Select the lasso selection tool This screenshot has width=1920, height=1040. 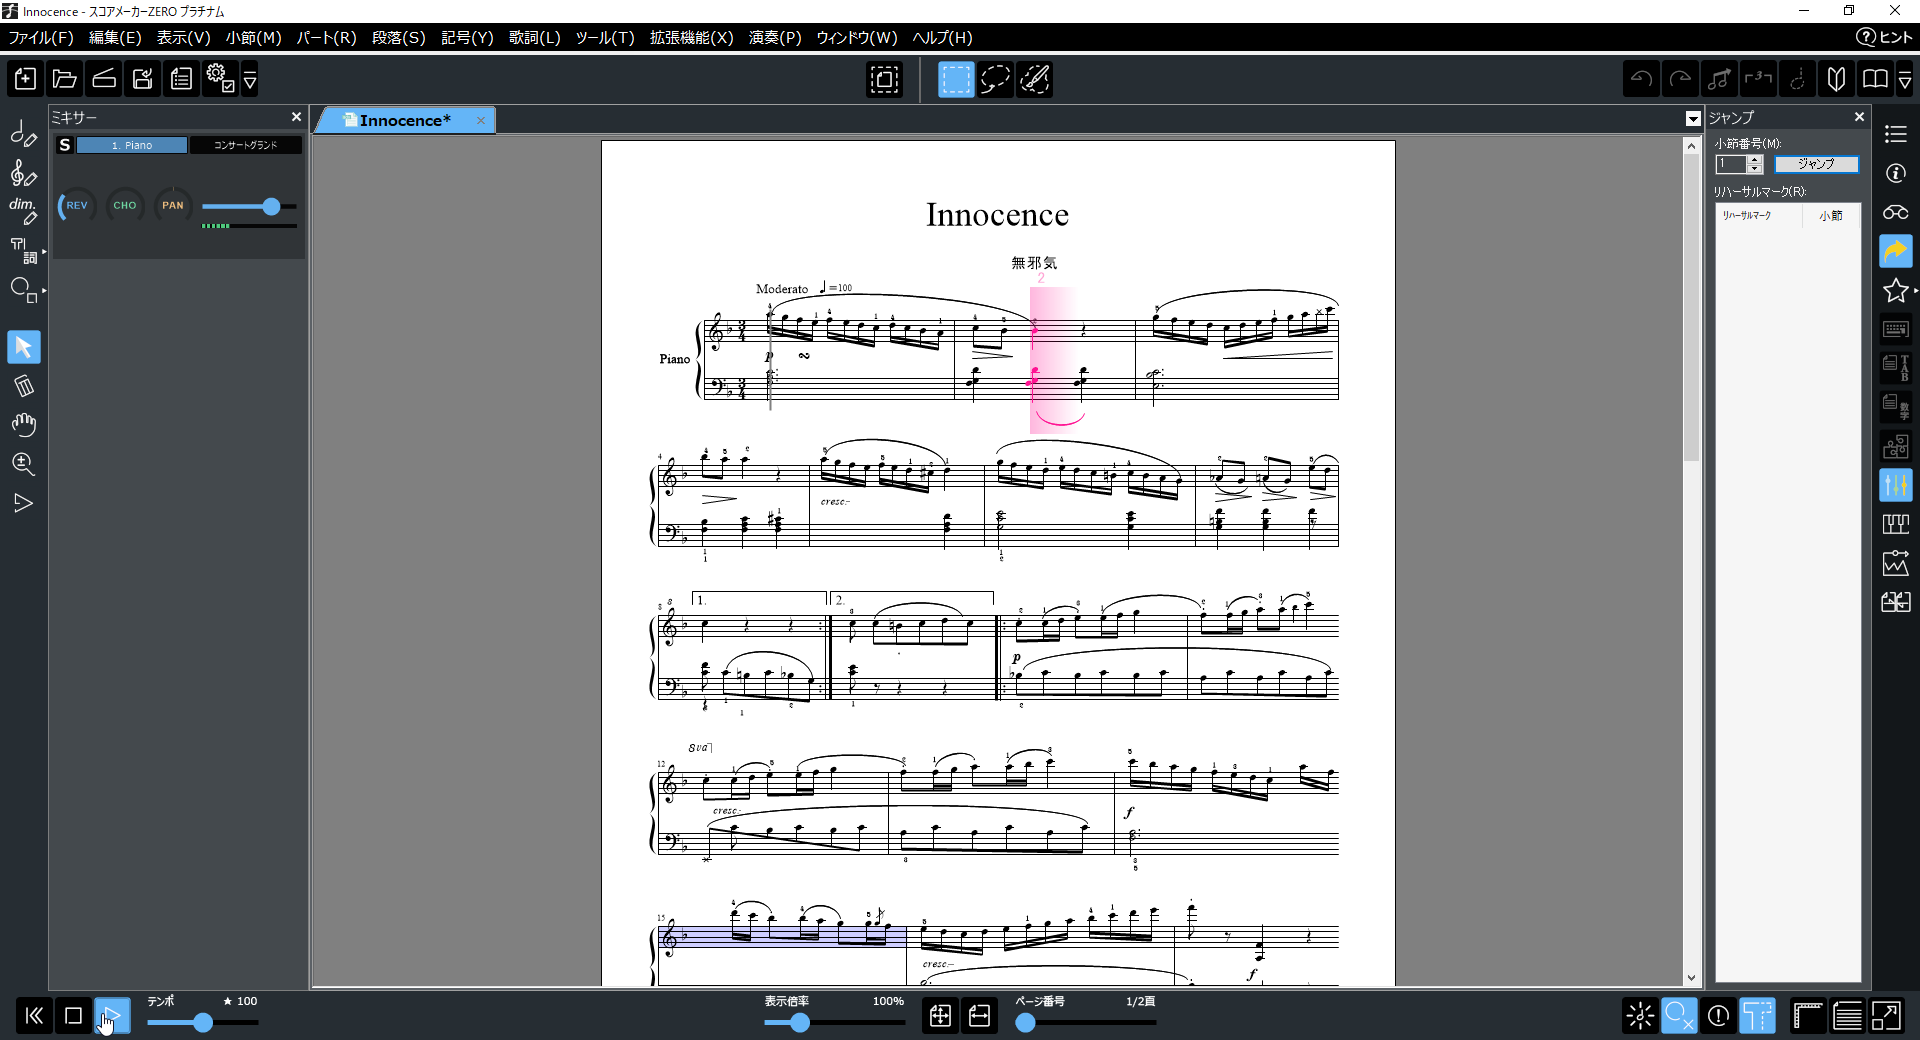point(995,79)
